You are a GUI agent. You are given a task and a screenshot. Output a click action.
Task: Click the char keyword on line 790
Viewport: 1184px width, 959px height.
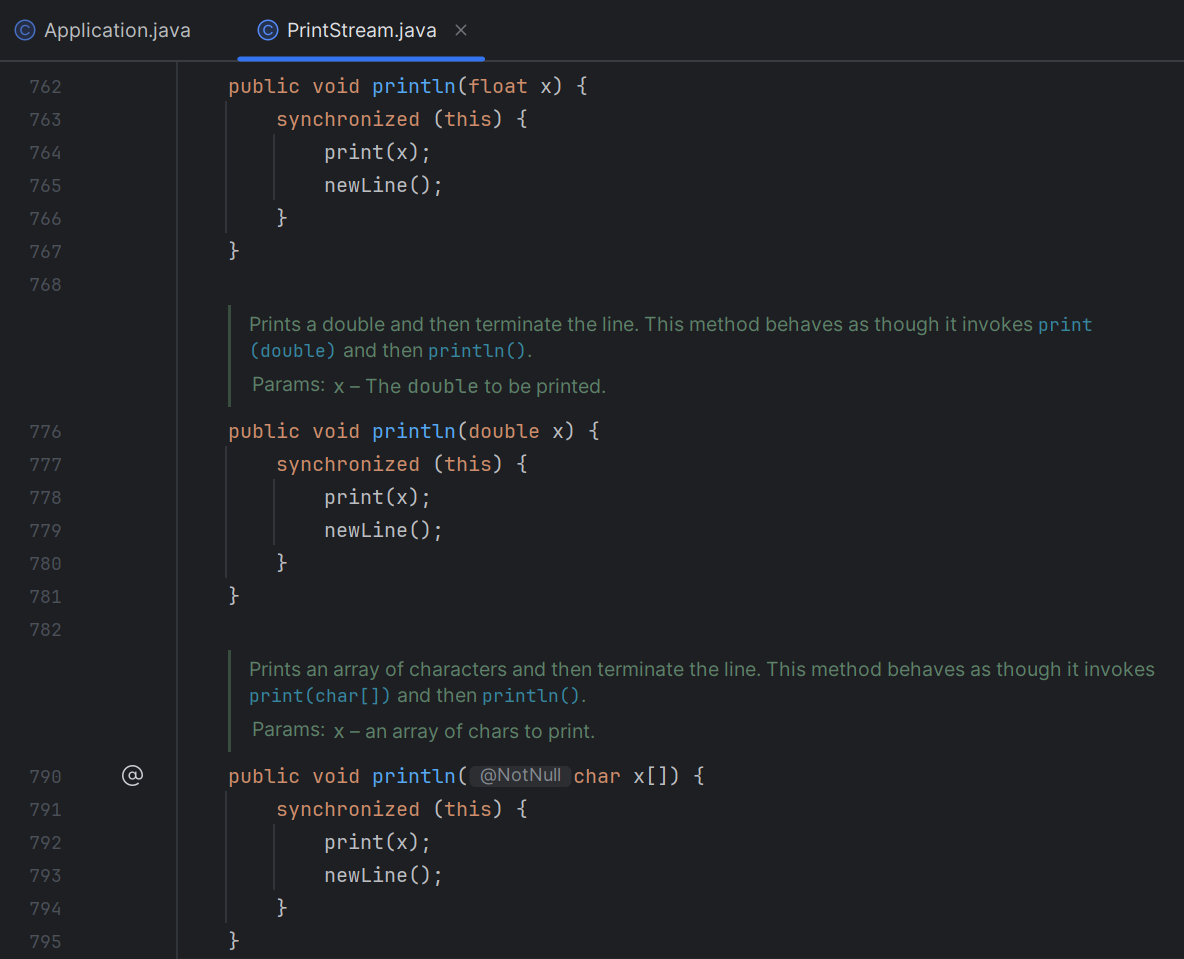click(x=597, y=776)
